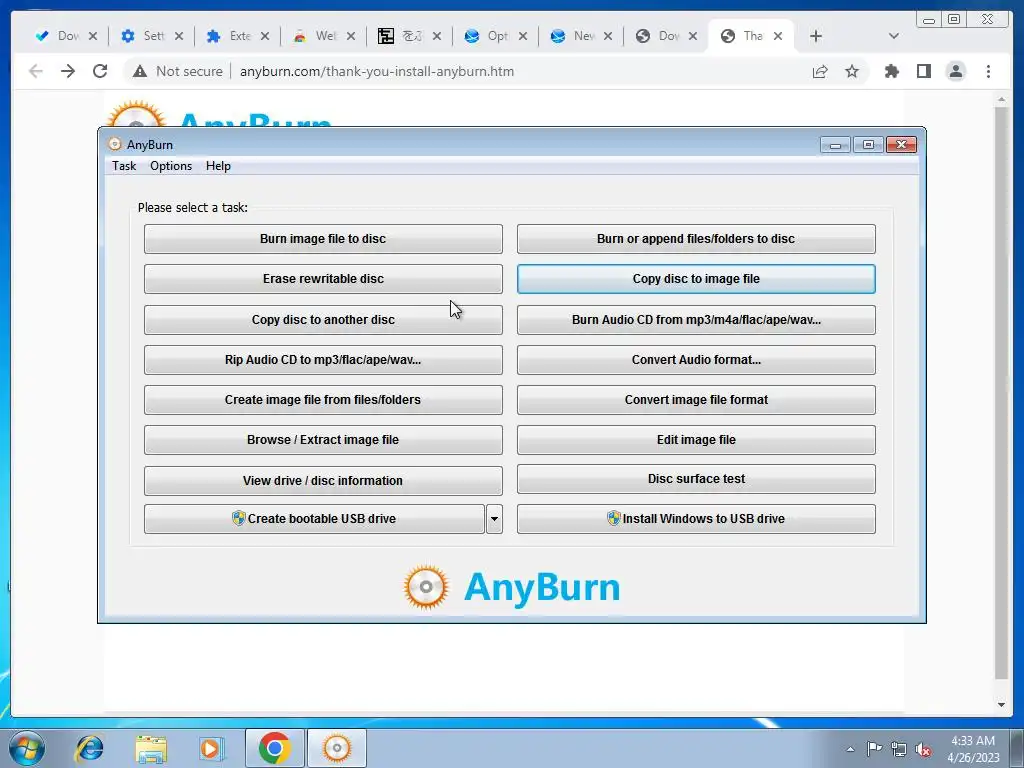Choose Erase rewritable disc task
The image size is (1024, 768).
(x=323, y=279)
